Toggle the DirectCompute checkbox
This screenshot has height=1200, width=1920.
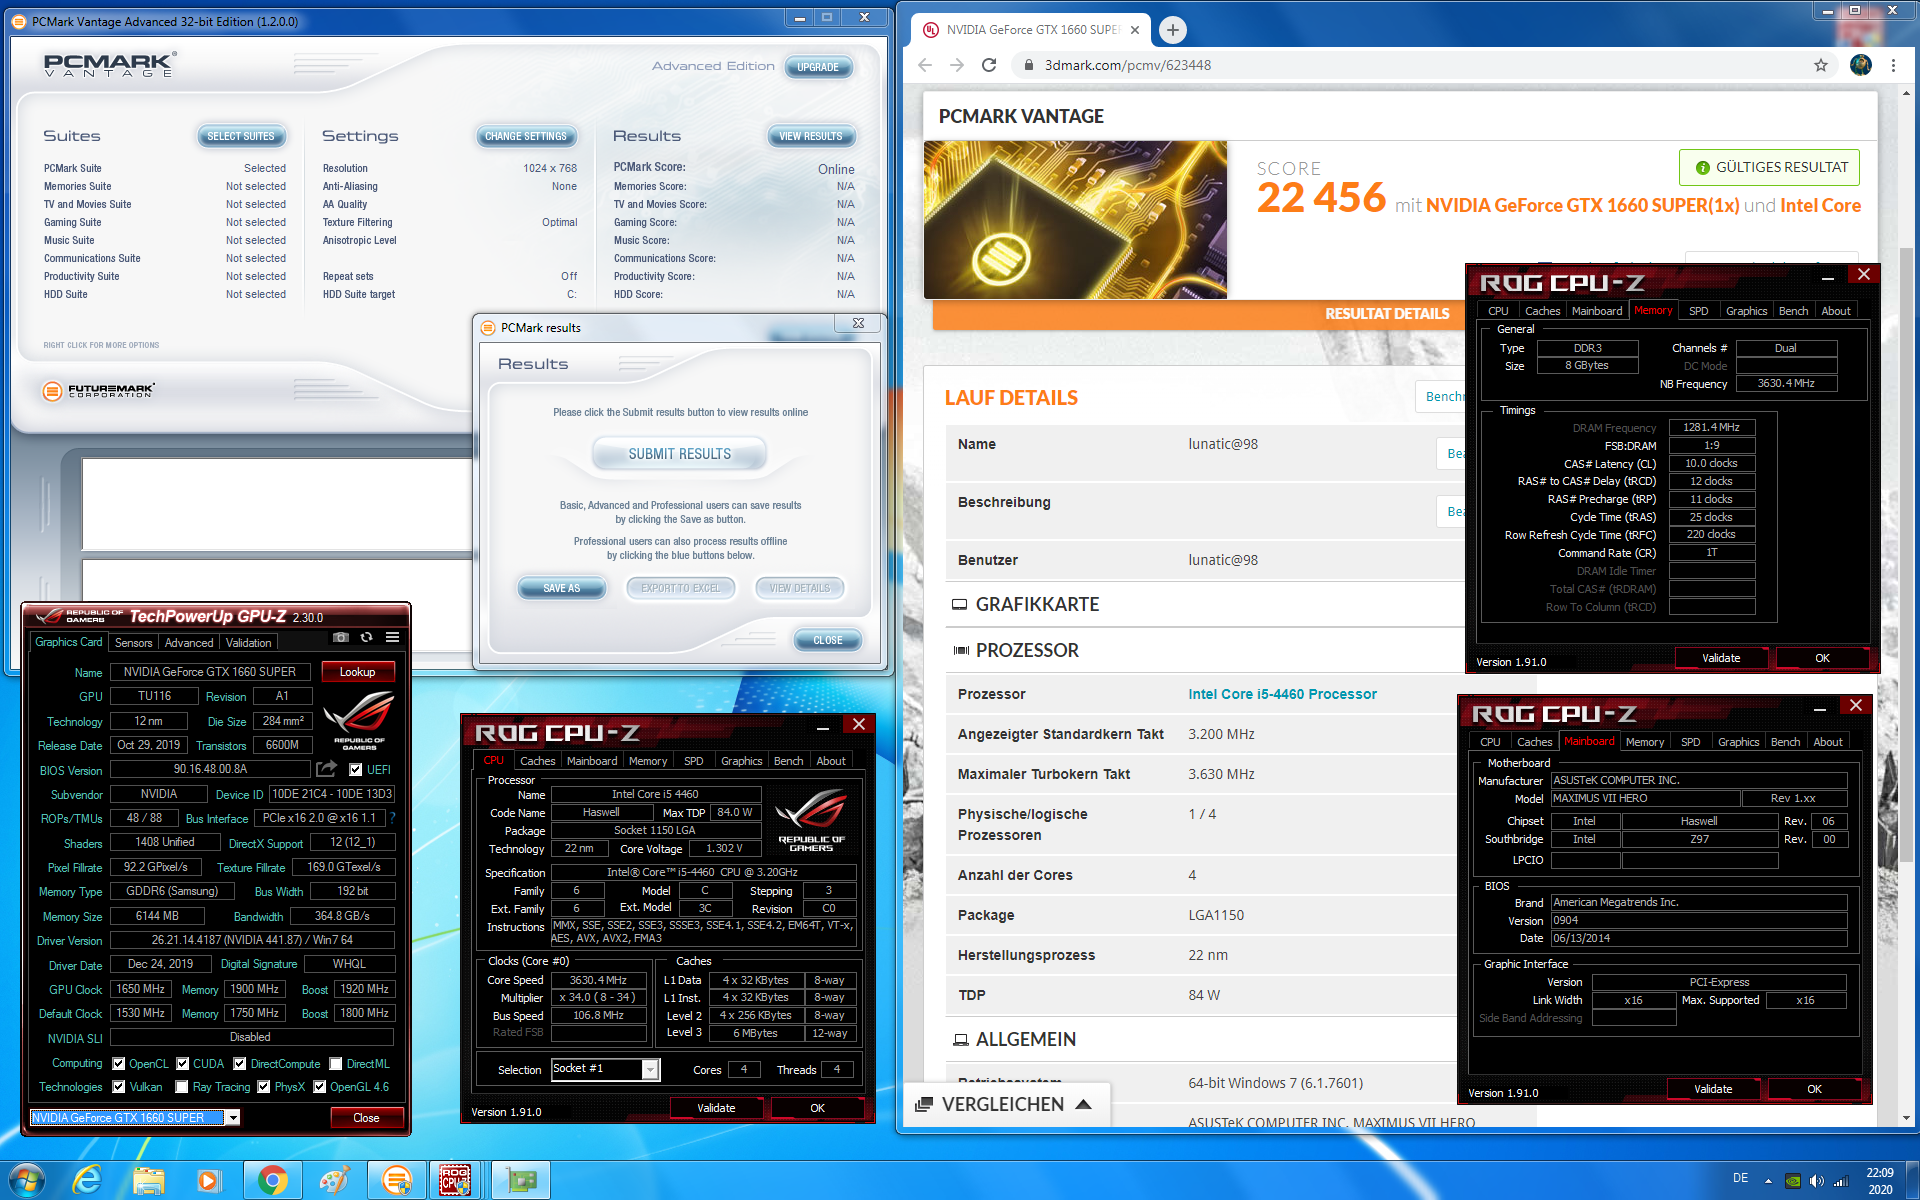pyautogui.click(x=240, y=1063)
